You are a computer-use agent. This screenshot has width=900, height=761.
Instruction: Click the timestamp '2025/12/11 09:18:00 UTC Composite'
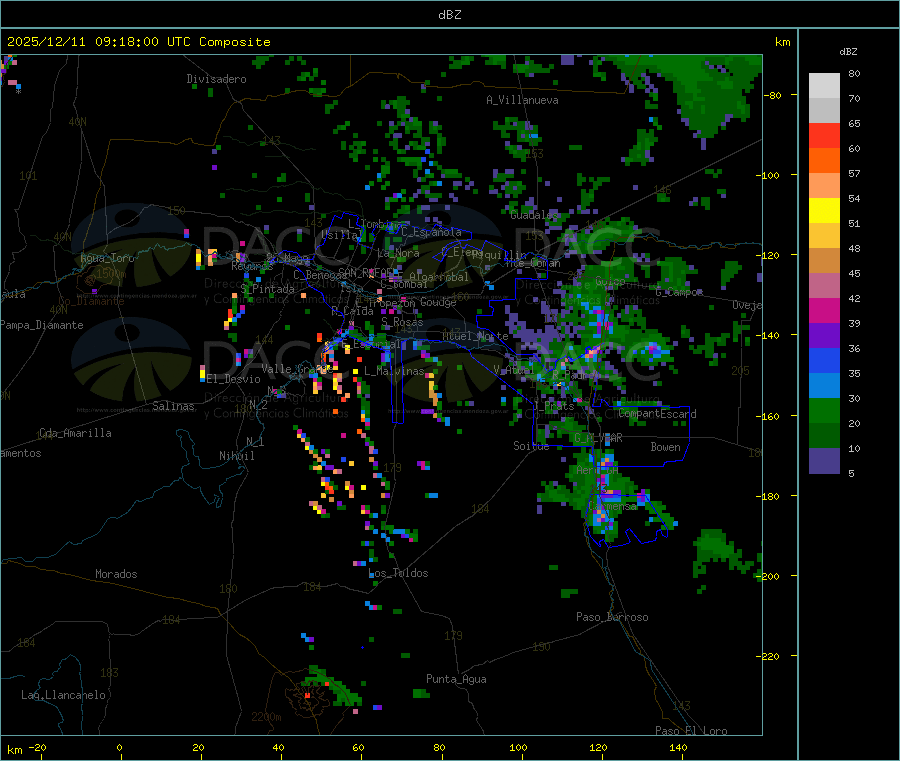[x=138, y=42]
